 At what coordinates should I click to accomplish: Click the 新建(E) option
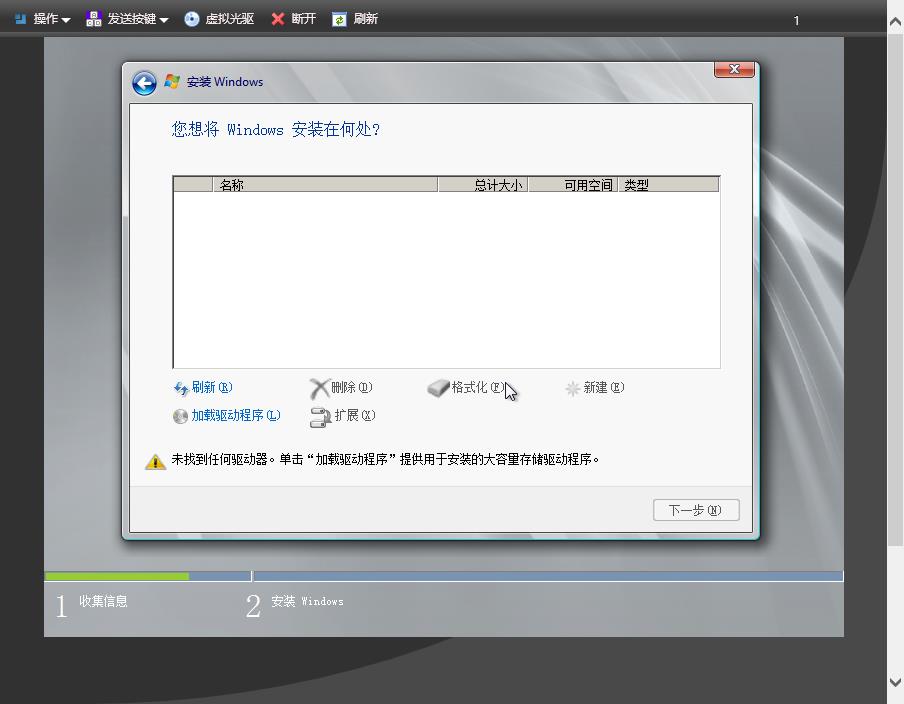pos(594,387)
